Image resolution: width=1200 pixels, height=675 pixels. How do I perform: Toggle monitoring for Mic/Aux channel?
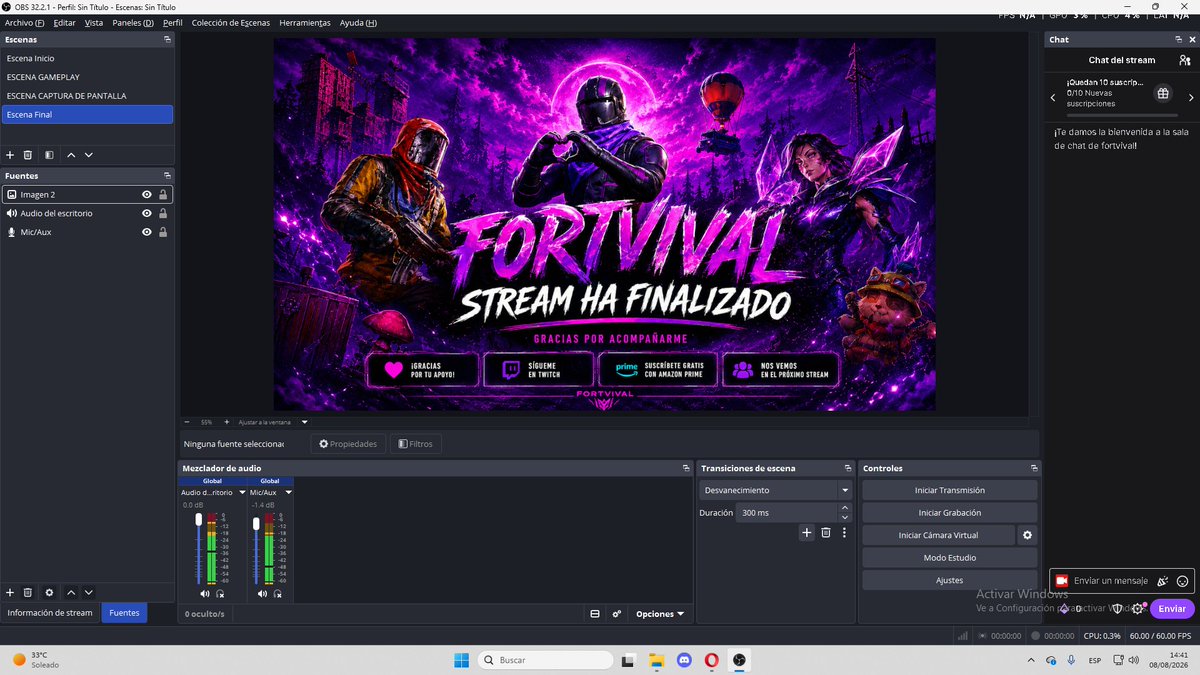(277, 594)
